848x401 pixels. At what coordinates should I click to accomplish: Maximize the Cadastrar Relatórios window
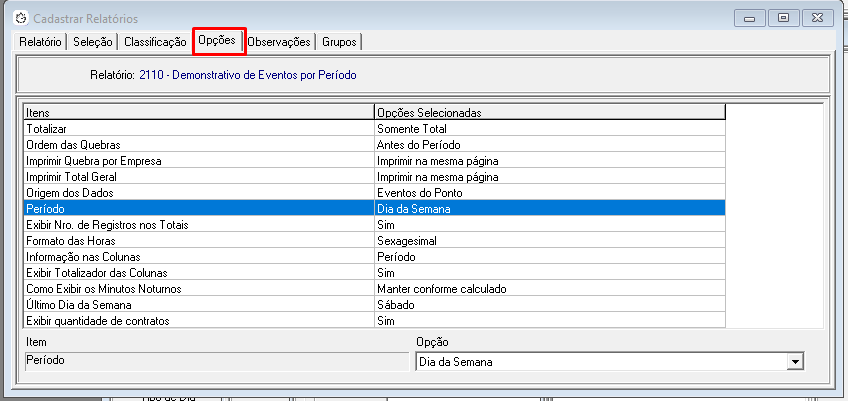[x=784, y=18]
